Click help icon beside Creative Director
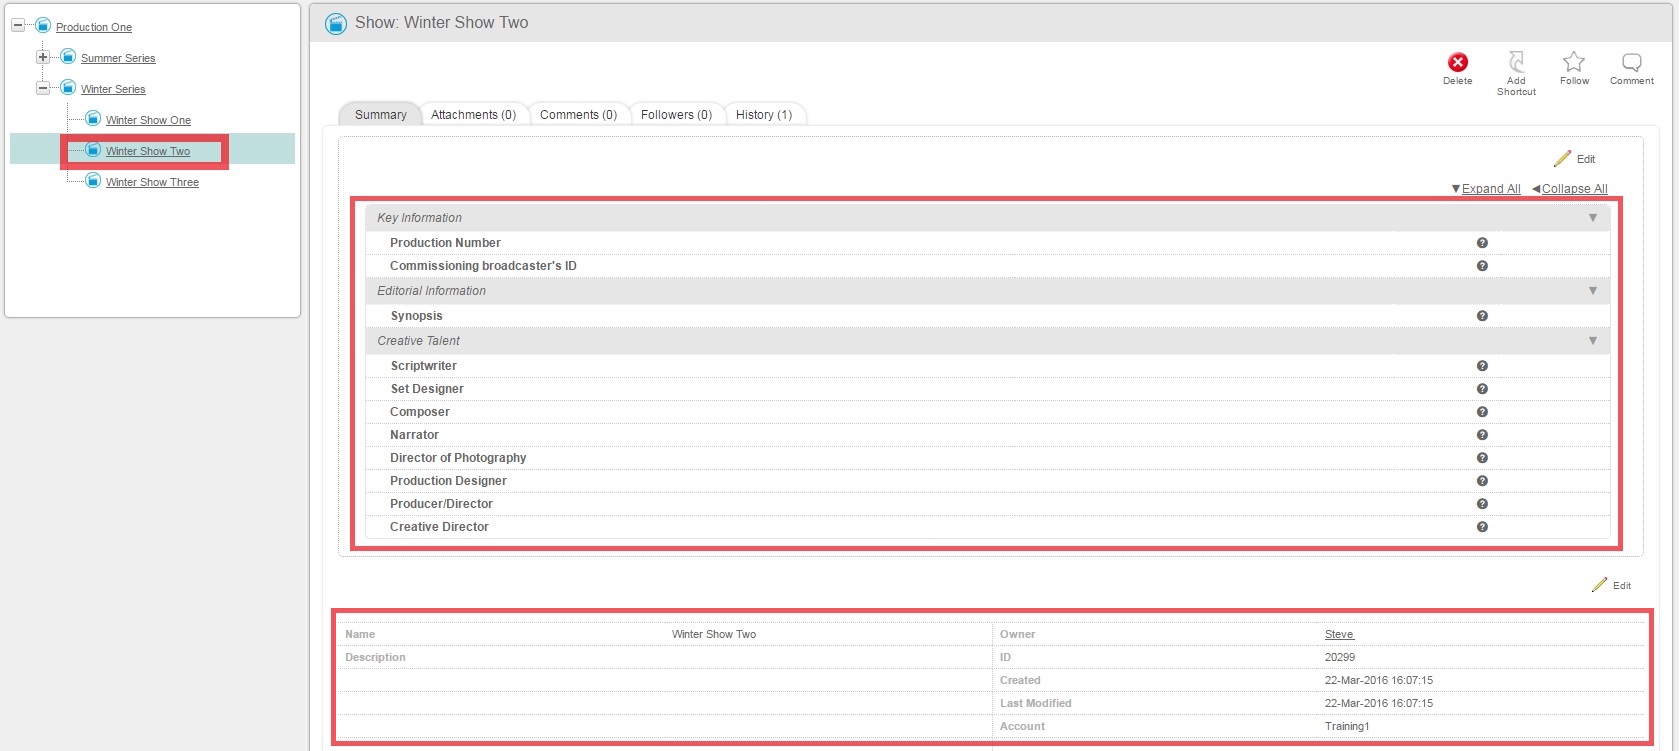This screenshot has width=1679, height=751. (1482, 527)
